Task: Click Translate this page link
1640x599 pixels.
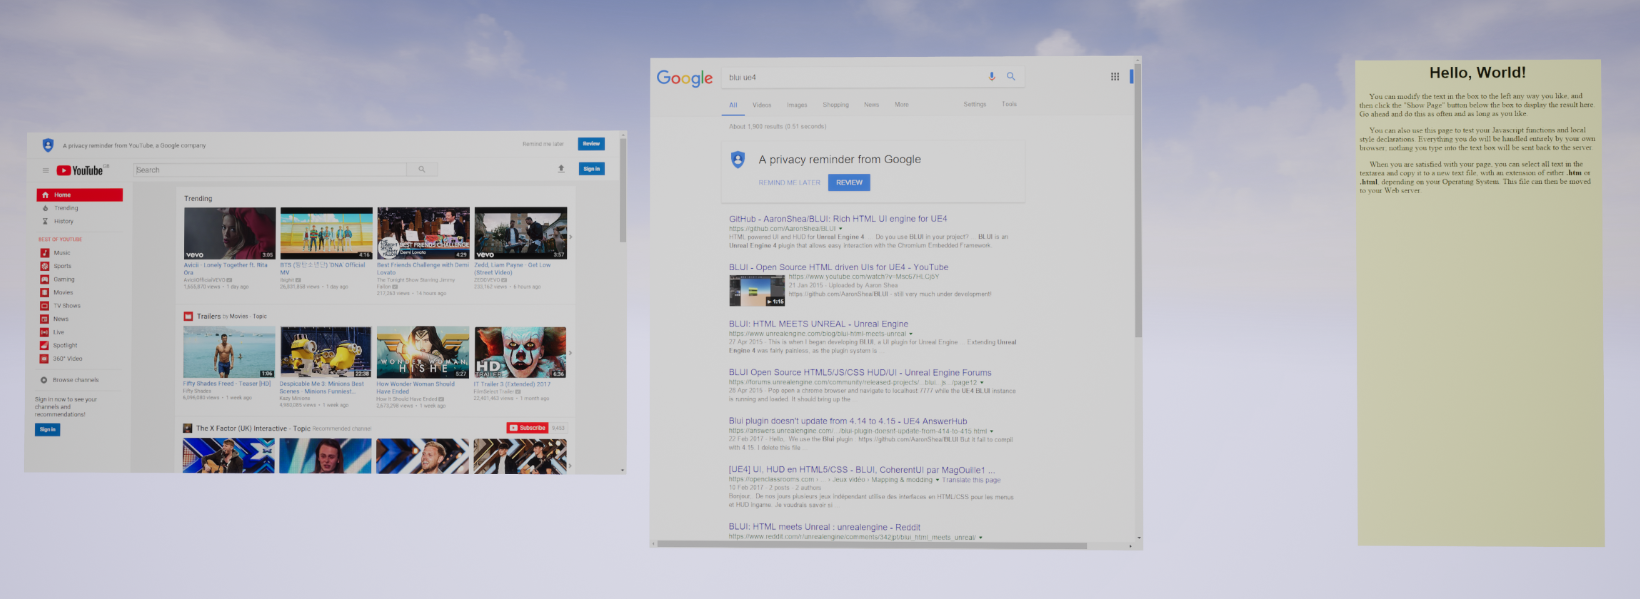Action: pos(971,480)
